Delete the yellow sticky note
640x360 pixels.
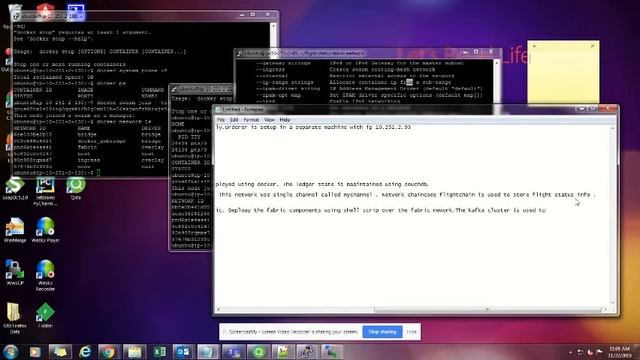(593, 46)
